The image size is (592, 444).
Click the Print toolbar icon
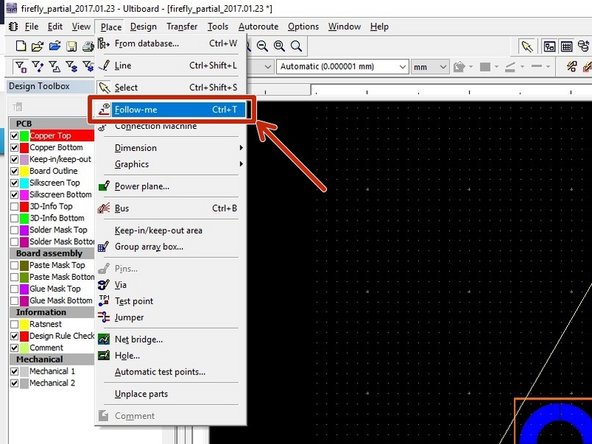[x=88, y=46]
